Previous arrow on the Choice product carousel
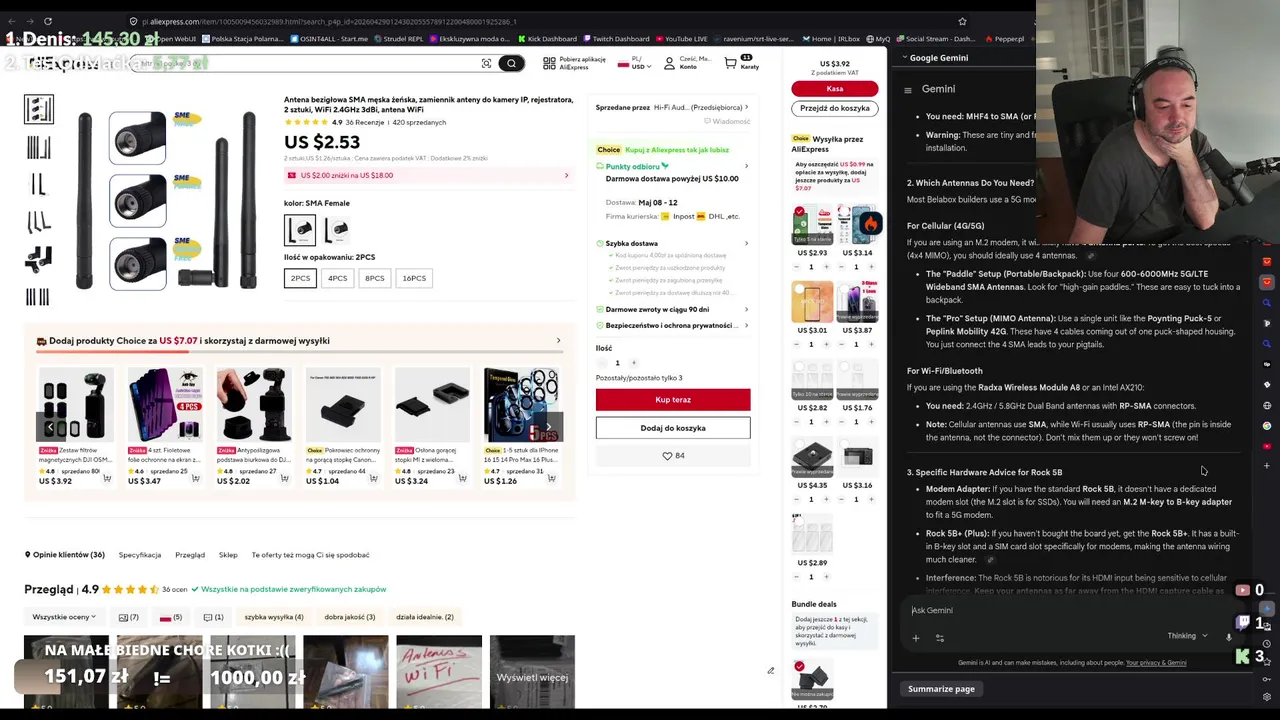This screenshot has width=1280, height=720. 50,427
